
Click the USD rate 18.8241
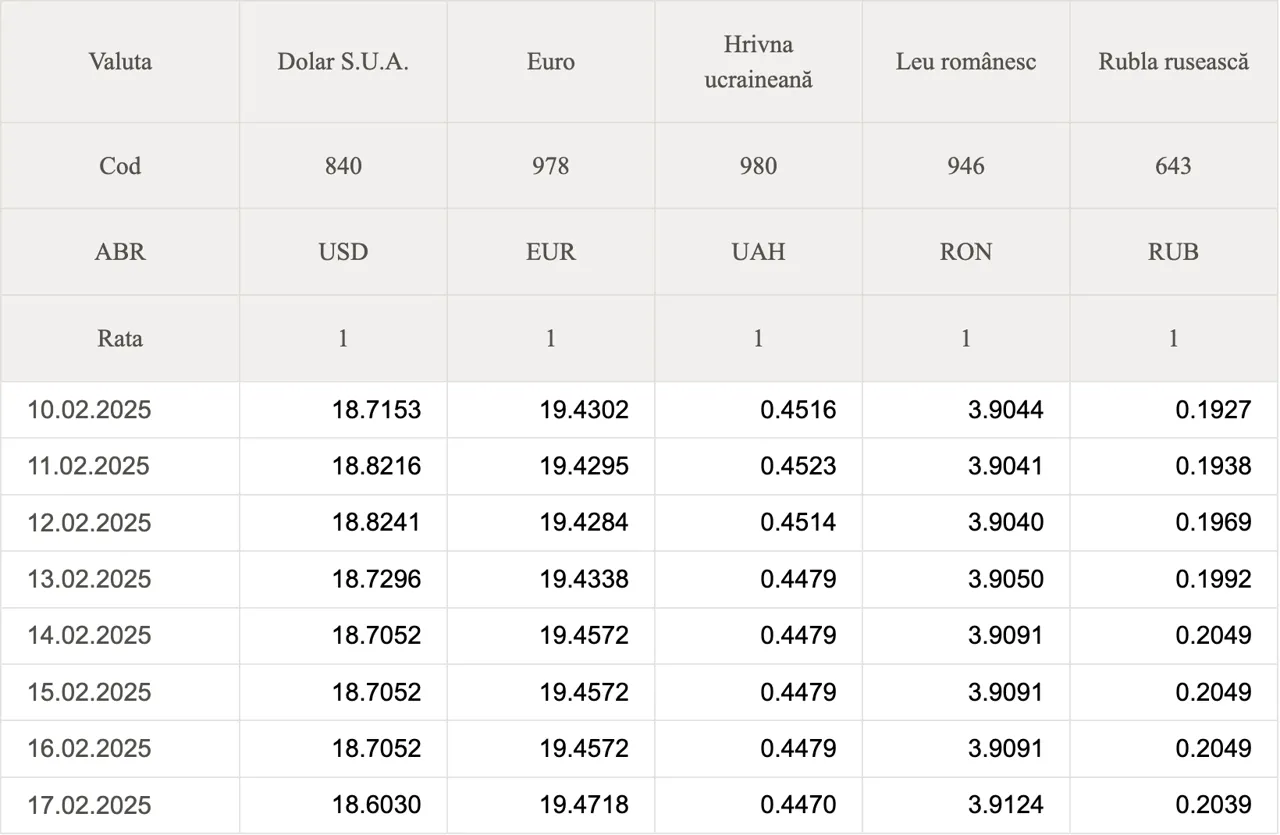(377, 523)
